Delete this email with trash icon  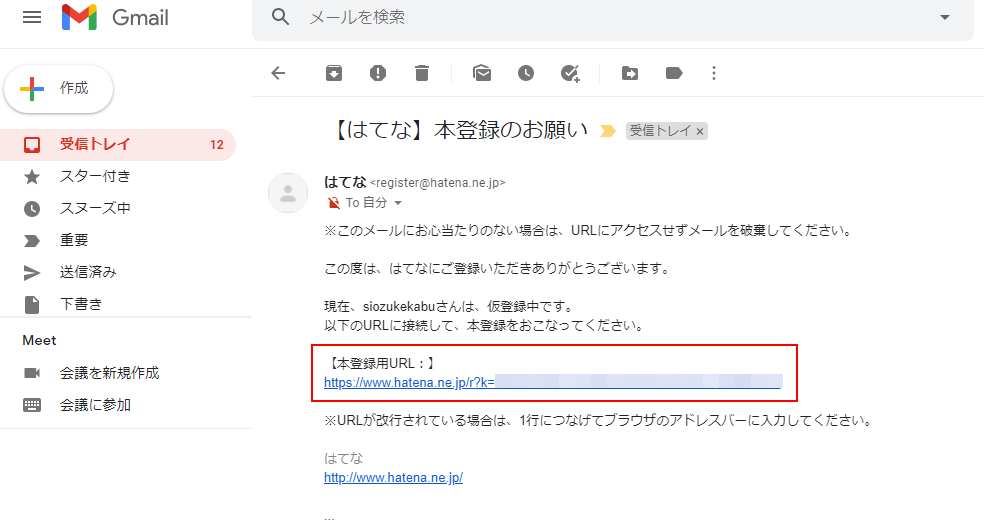[x=422, y=73]
